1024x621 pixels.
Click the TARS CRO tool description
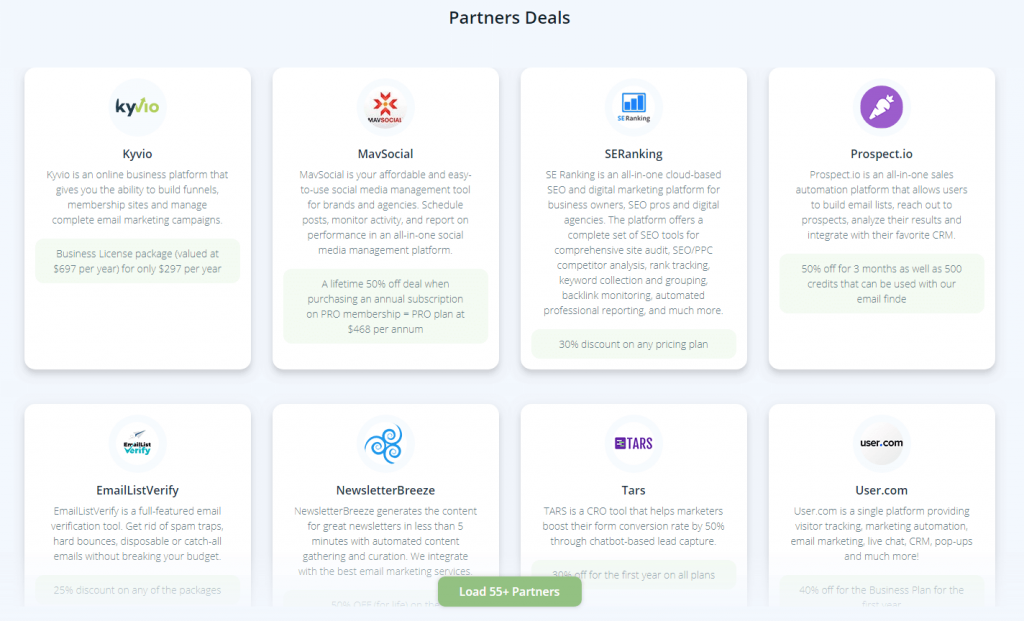click(x=633, y=526)
